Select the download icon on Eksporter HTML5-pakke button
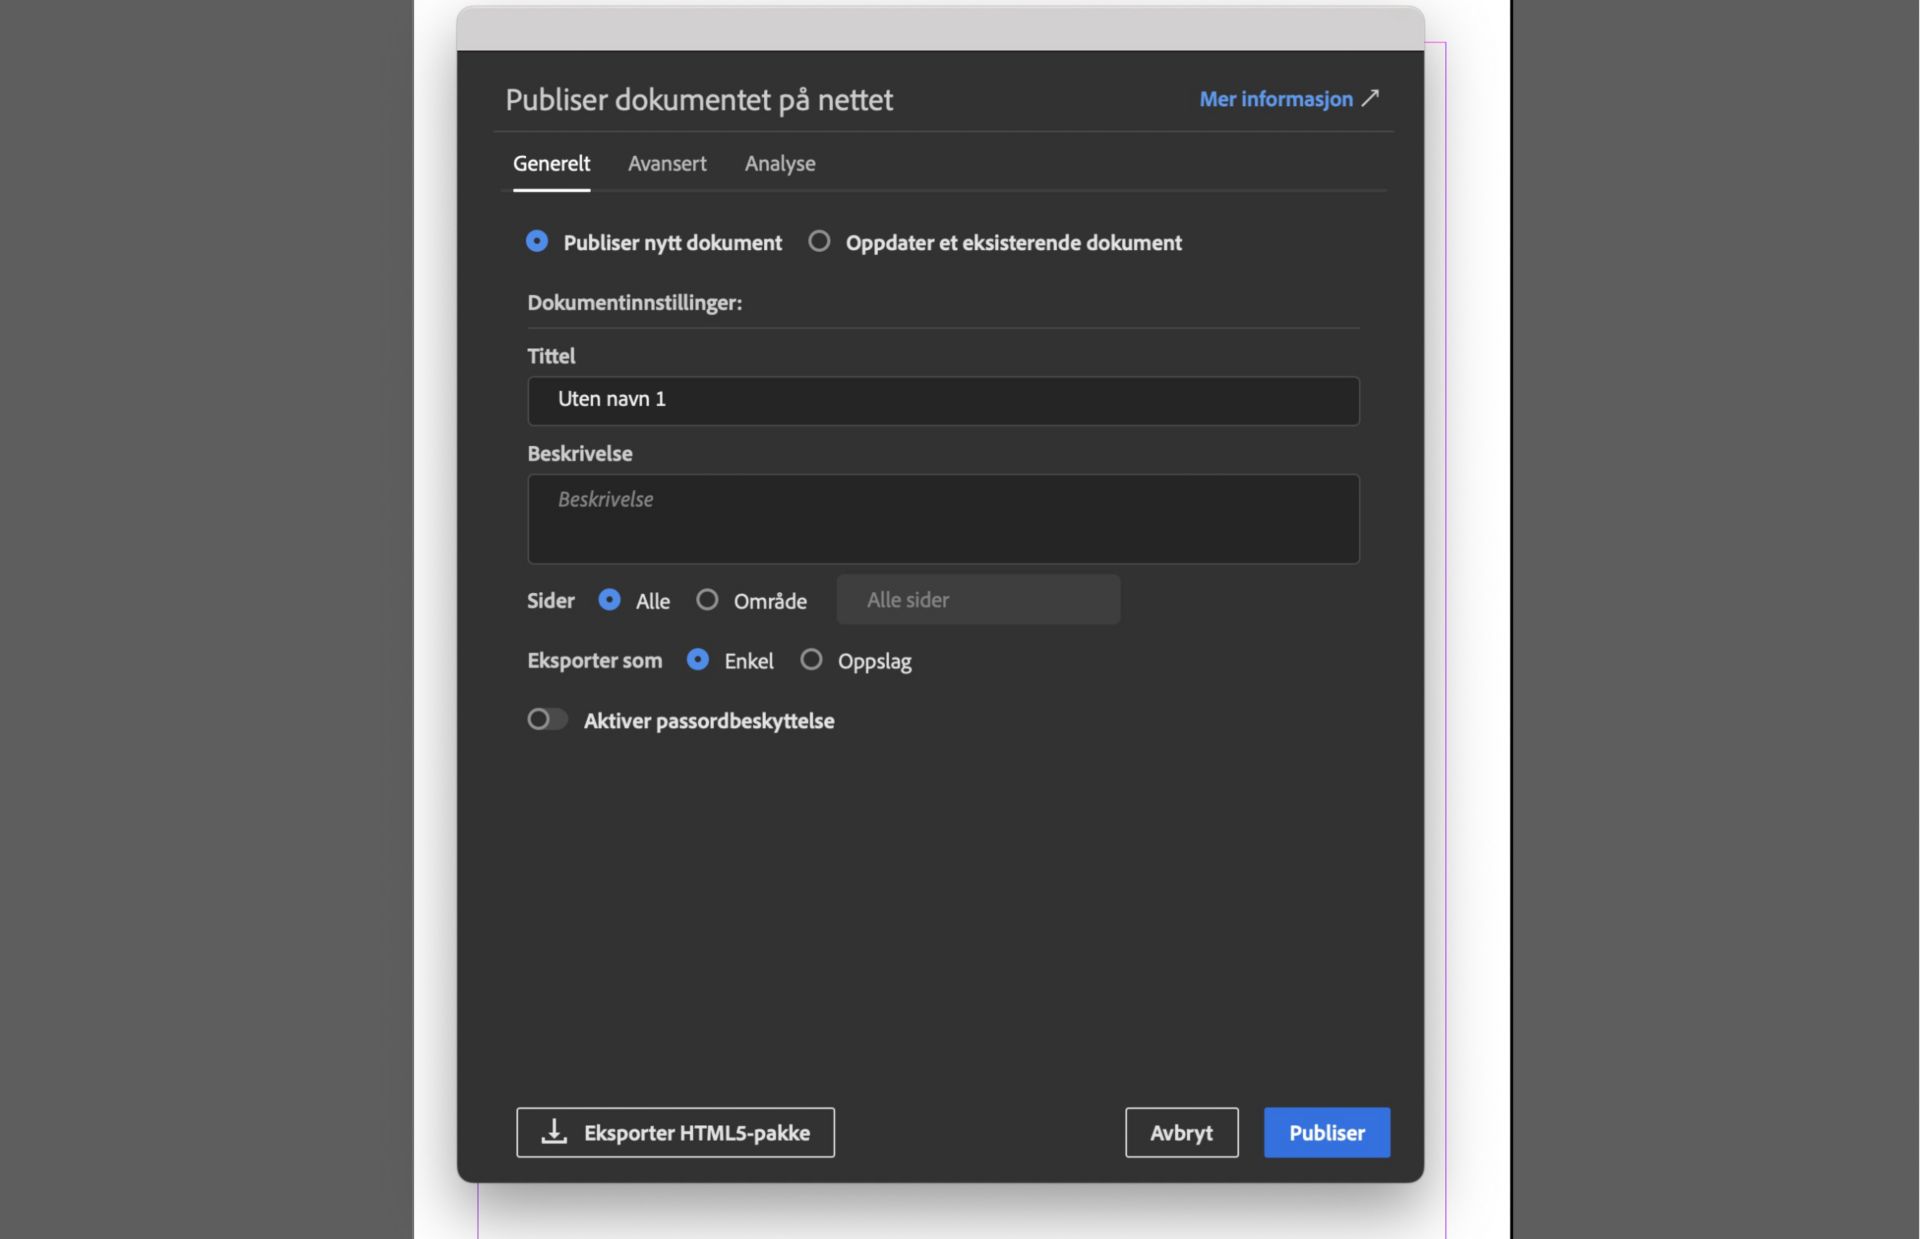 552,1132
